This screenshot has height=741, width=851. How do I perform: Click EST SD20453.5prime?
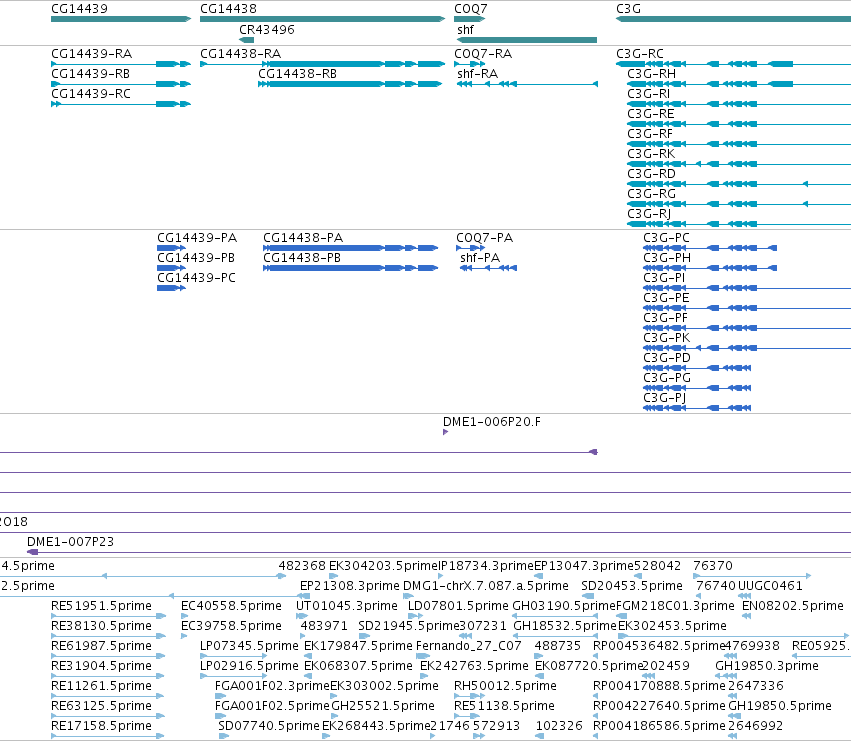pyautogui.click(x=632, y=586)
